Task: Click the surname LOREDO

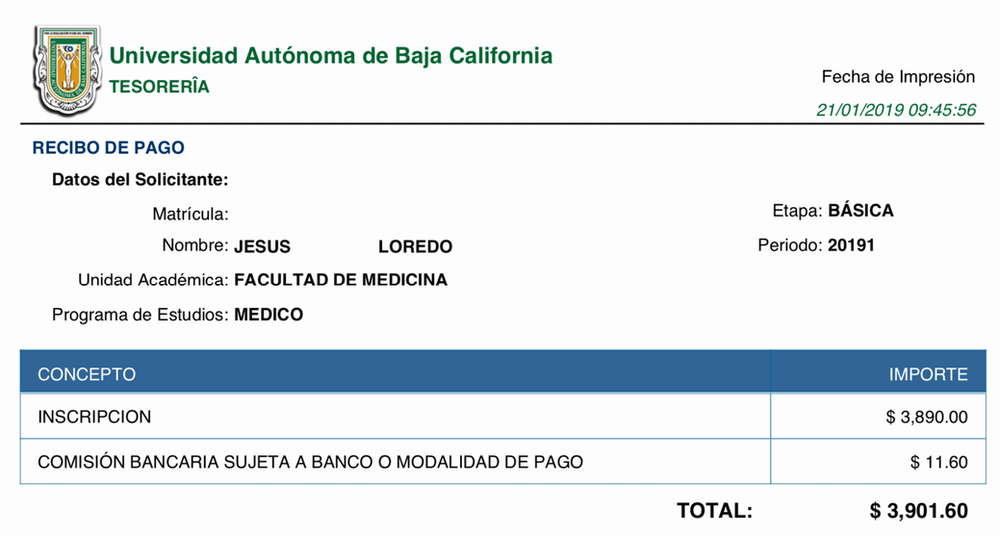Action: (x=415, y=247)
